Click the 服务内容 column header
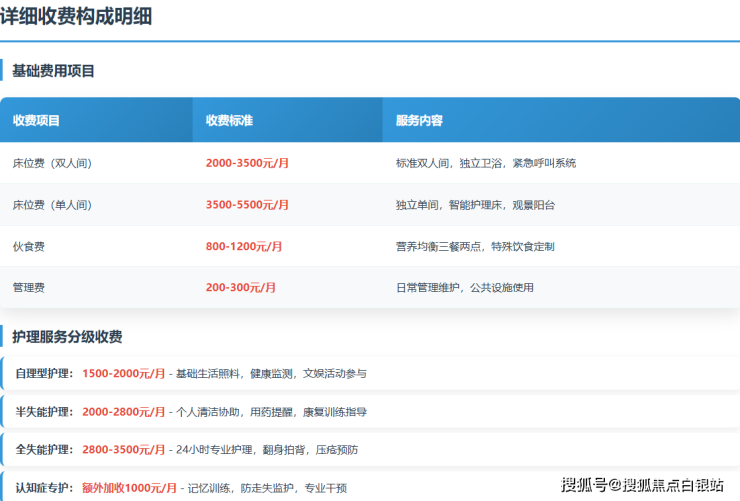Screen dimensions: 740x501 (419, 121)
